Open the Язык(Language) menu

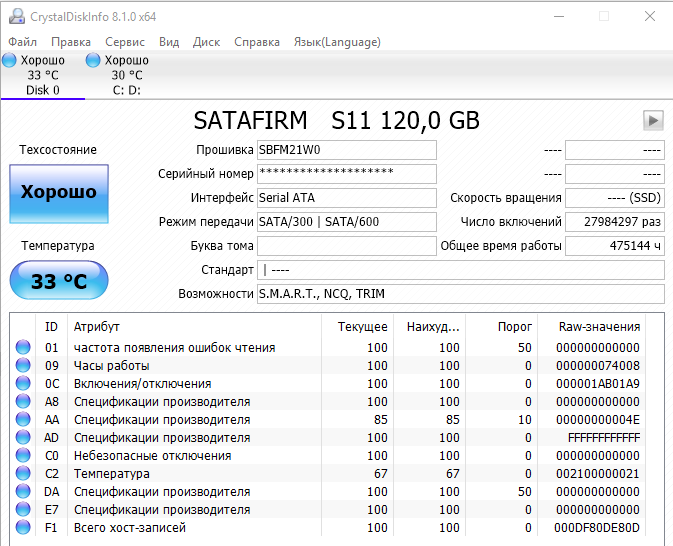336,42
